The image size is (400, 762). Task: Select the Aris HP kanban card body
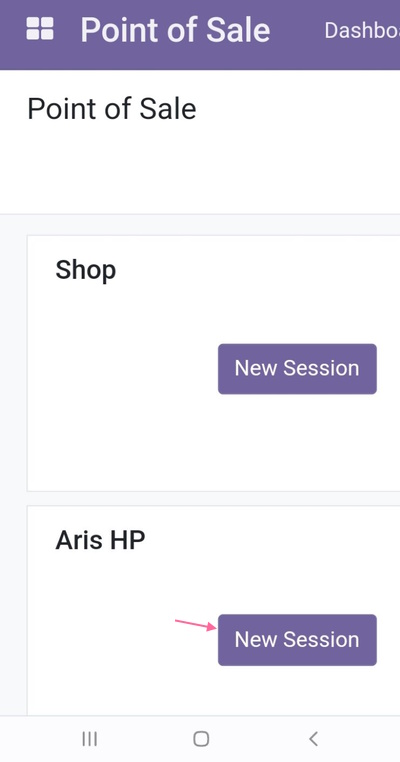213,610
